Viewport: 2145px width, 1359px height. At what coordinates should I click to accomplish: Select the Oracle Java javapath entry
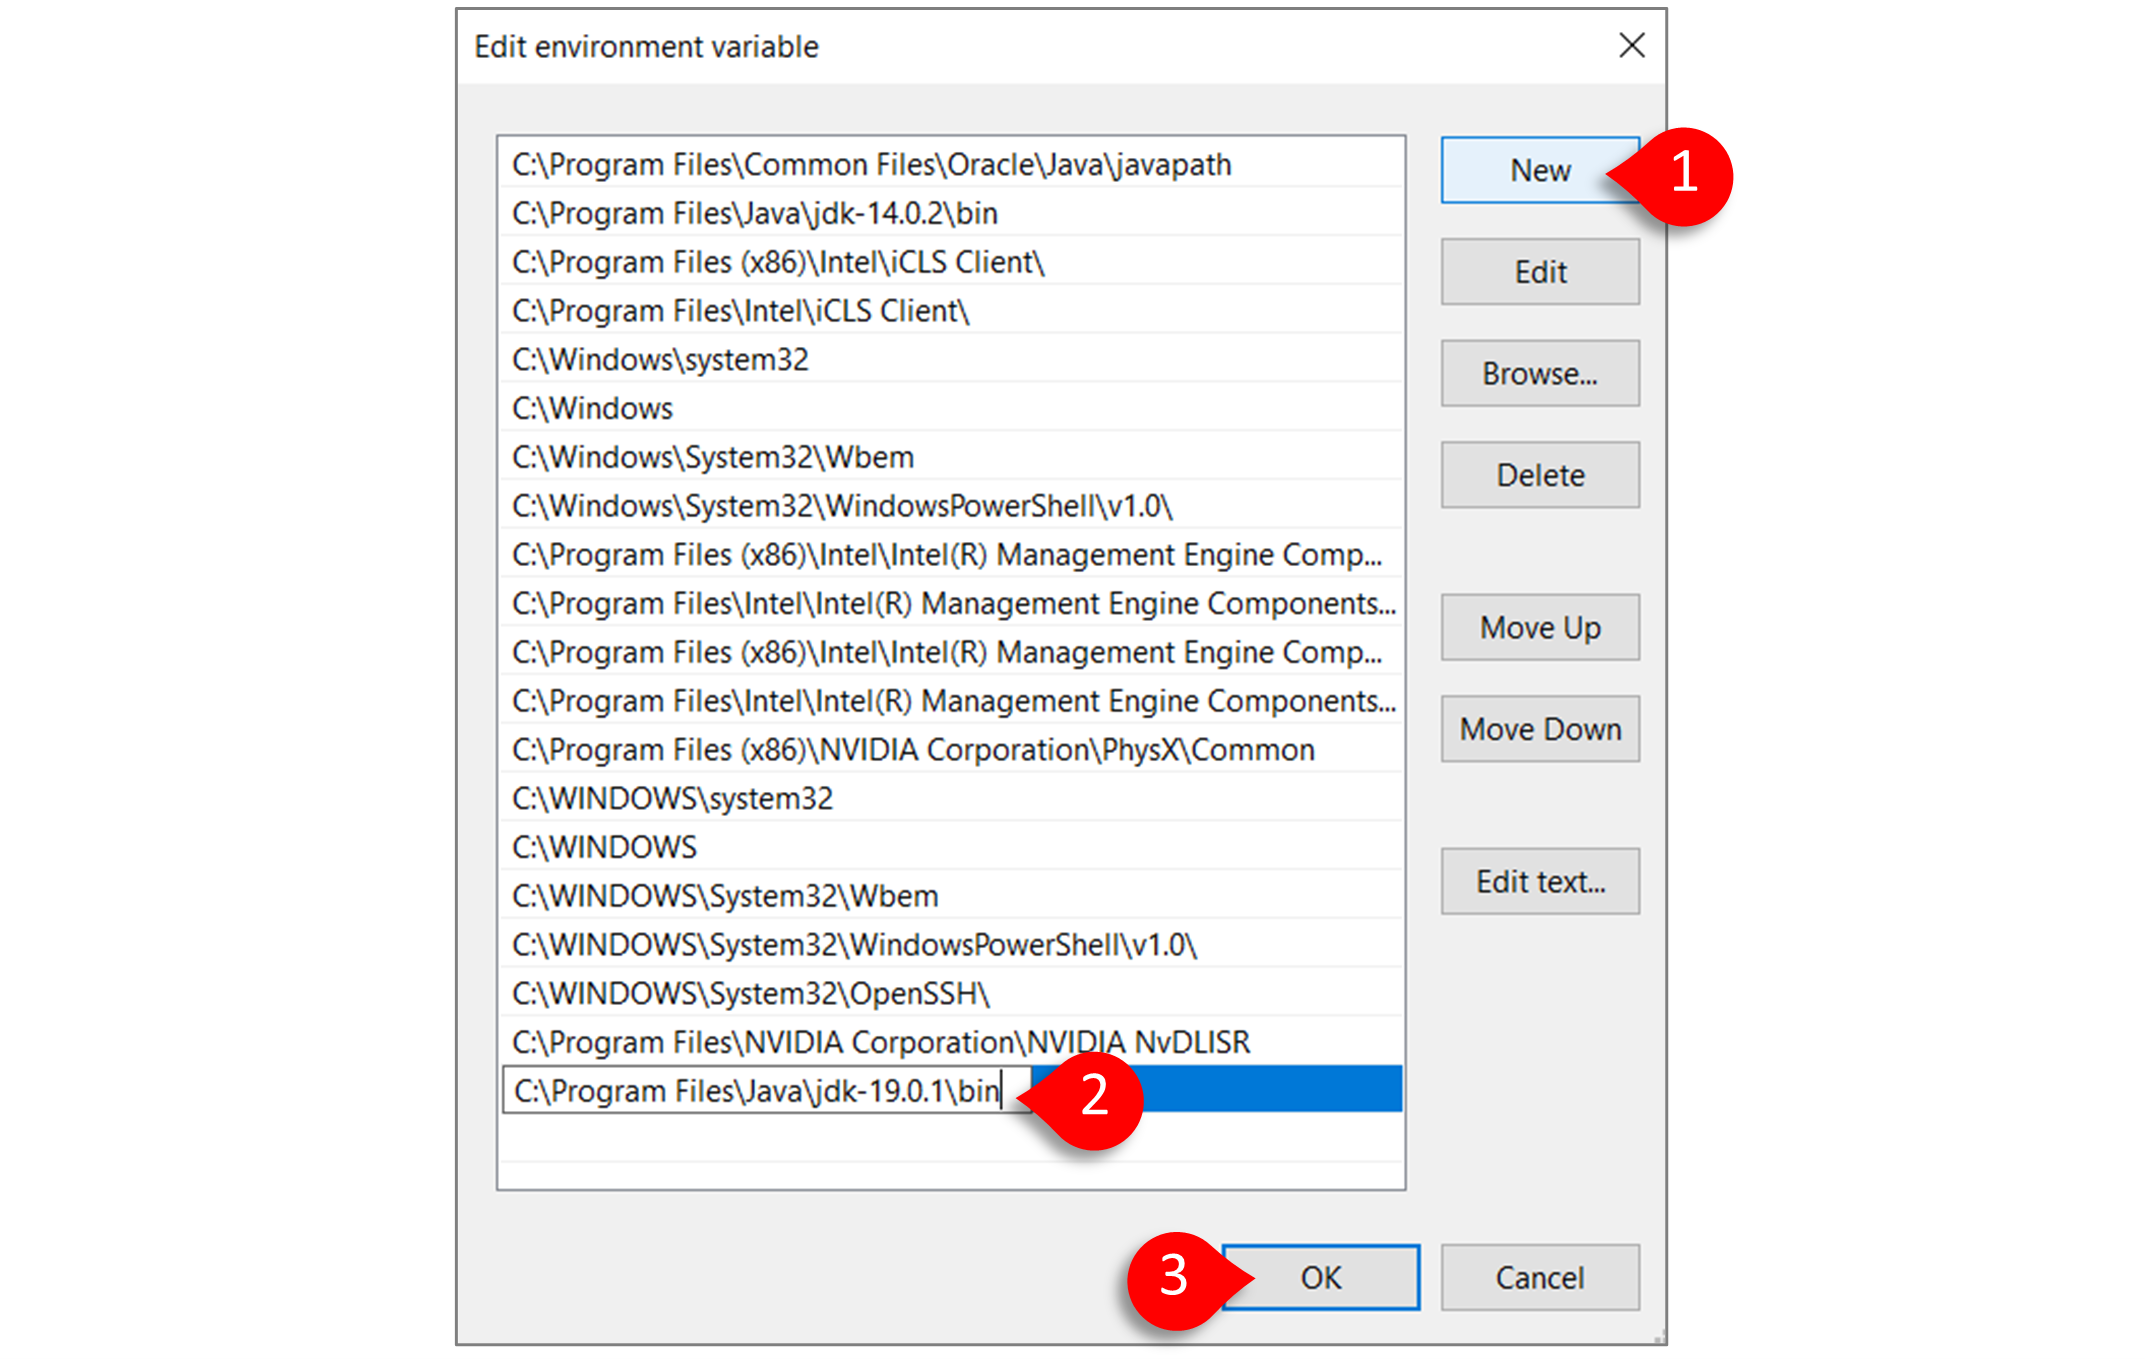871,165
